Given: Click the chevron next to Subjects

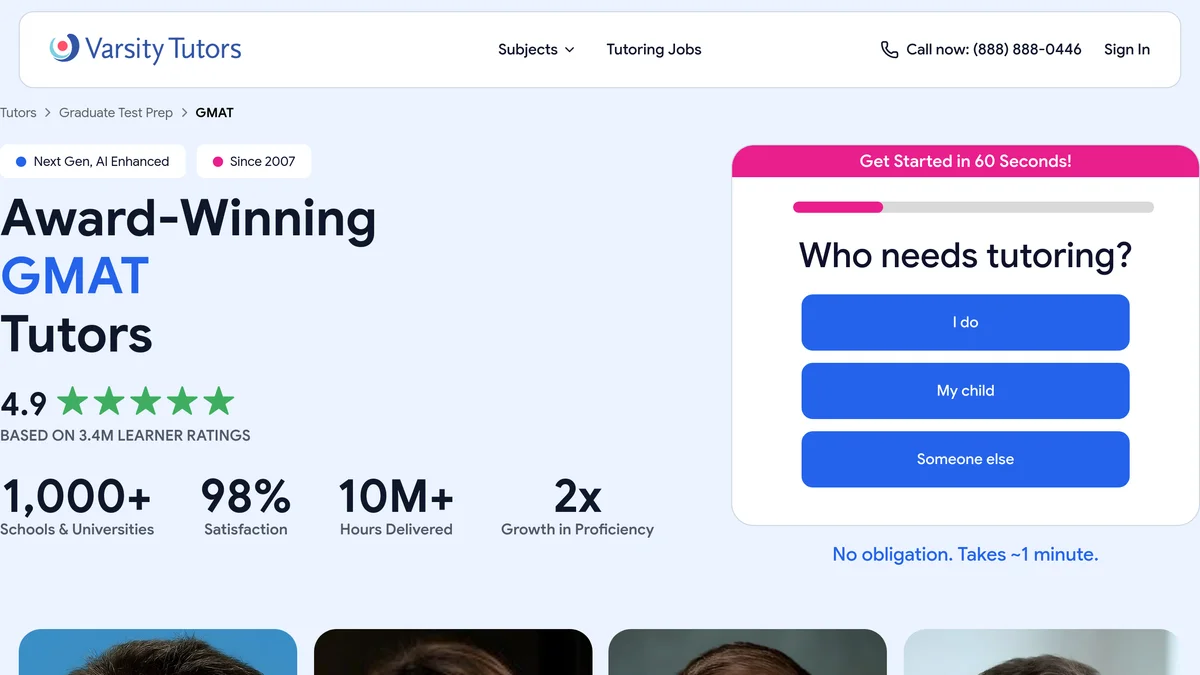Looking at the screenshot, I should click(x=569, y=50).
